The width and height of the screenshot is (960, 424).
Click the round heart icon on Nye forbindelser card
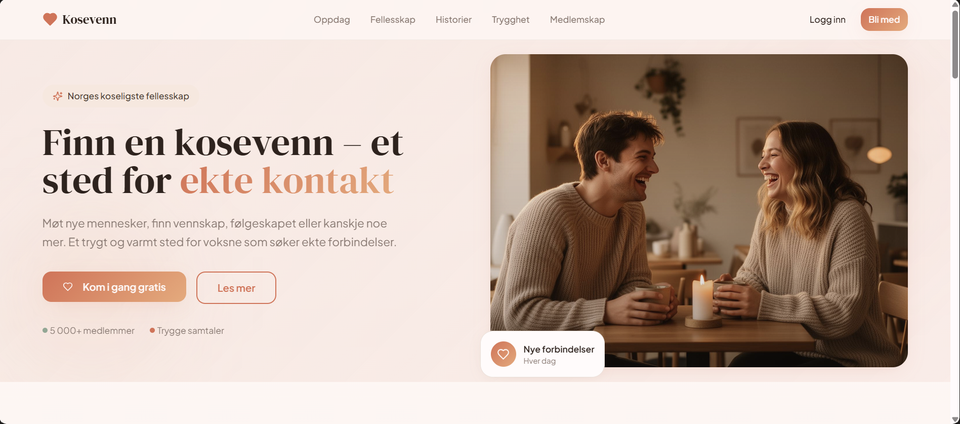[503, 354]
